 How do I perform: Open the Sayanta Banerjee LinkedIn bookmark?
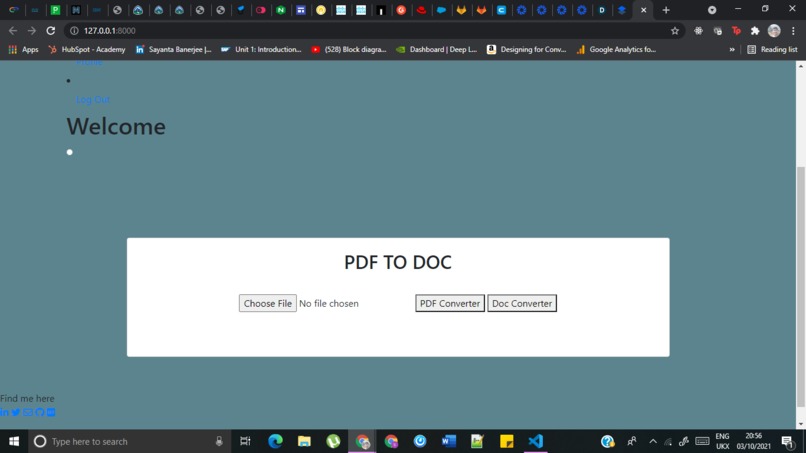[174, 49]
